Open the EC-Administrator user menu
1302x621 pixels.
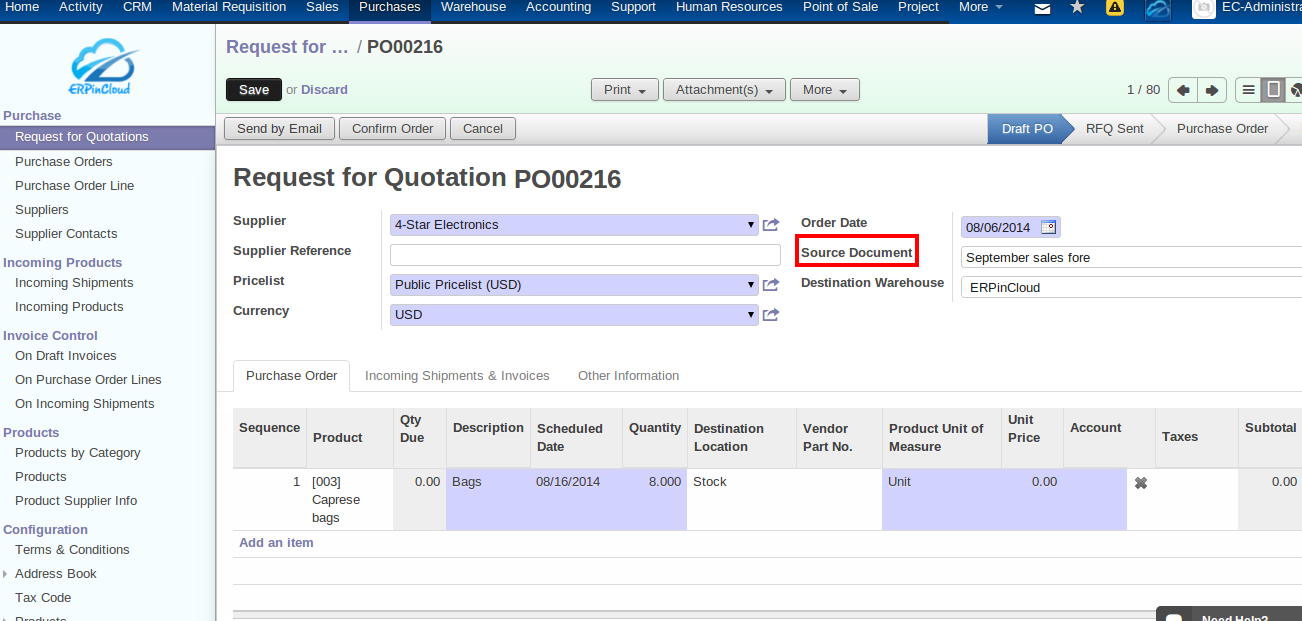click(1261, 7)
